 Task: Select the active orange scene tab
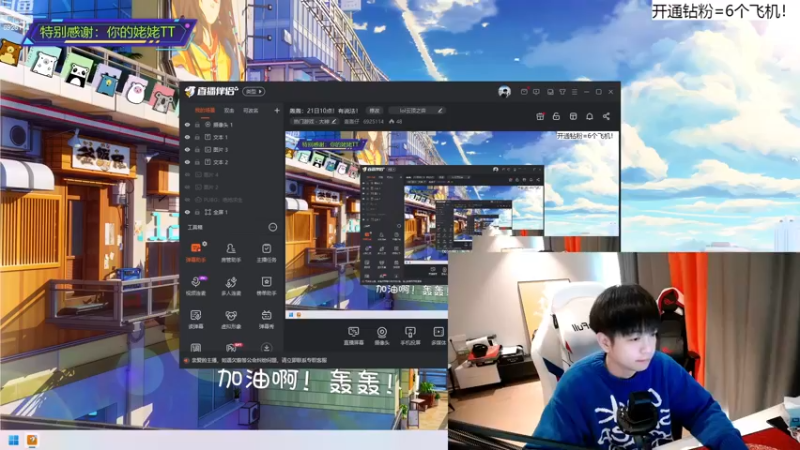pos(205,110)
